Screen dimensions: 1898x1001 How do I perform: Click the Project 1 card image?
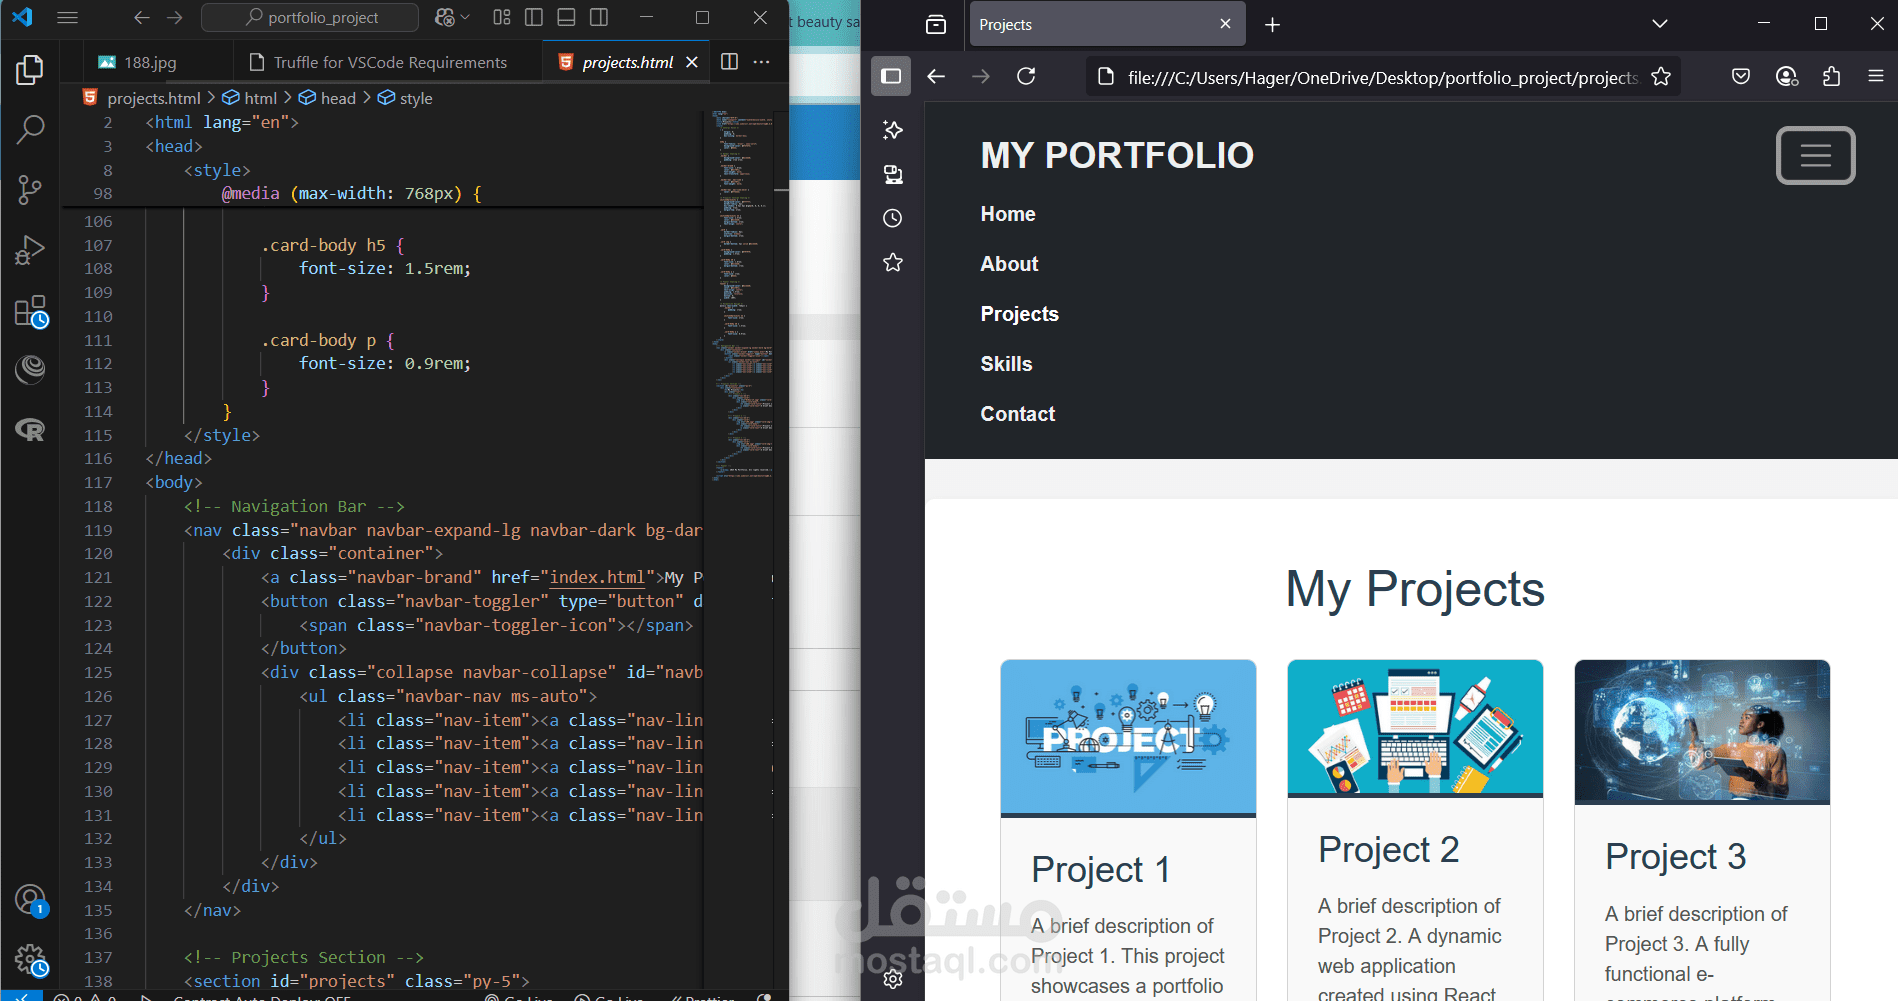tap(1128, 738)
